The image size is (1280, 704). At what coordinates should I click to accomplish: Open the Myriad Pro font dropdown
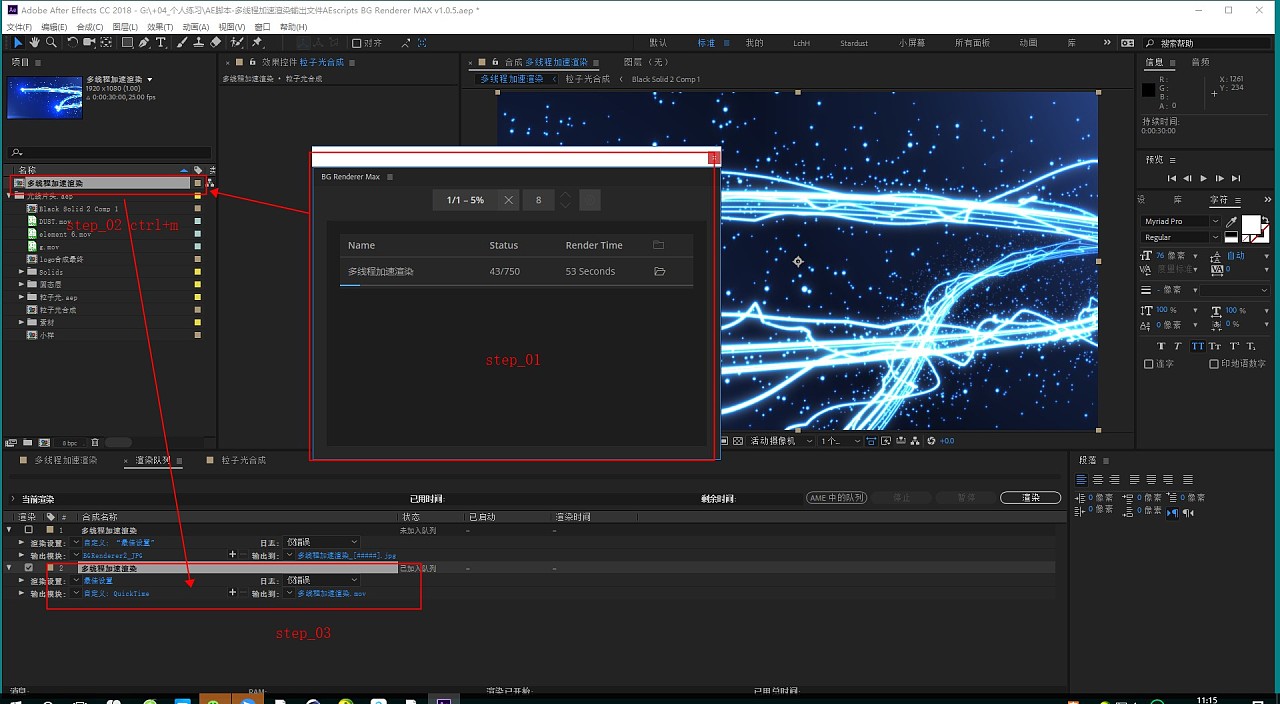coord(1215,221)
